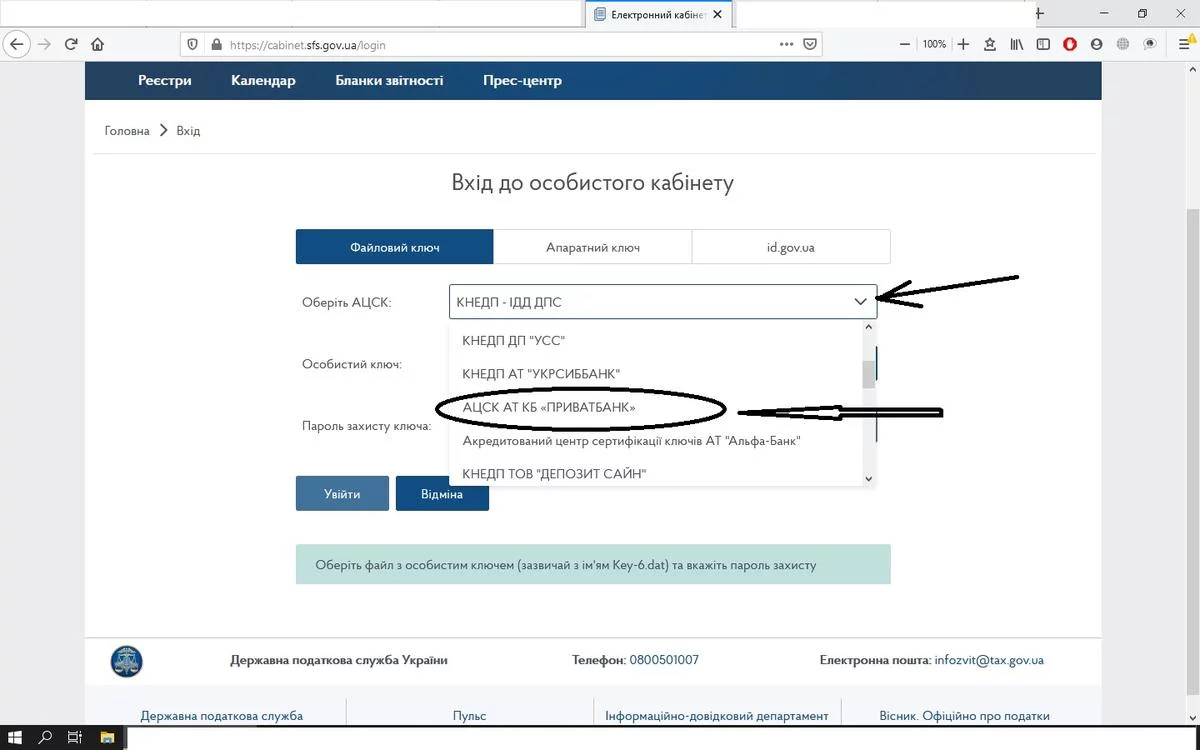
Task: Click the Пароль захисту ключа label
Action: click(x=367, y=426)
